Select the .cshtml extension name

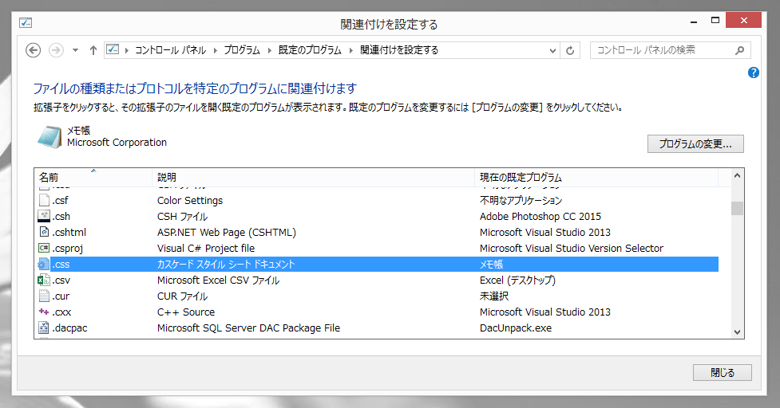pyautogui.click(x=69, y=232)
